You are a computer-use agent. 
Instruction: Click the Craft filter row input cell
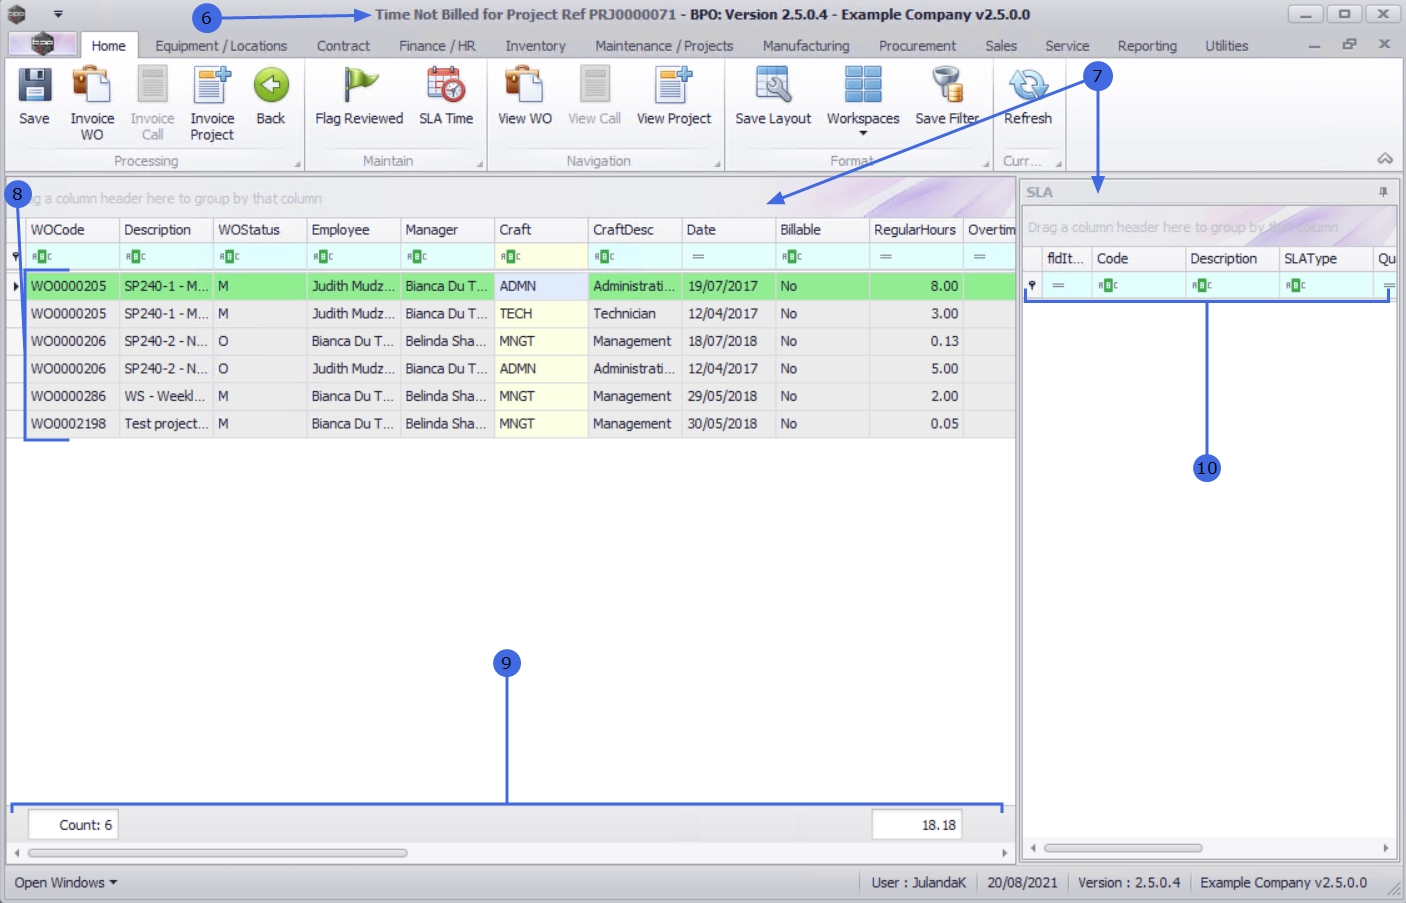pos(541,257)
